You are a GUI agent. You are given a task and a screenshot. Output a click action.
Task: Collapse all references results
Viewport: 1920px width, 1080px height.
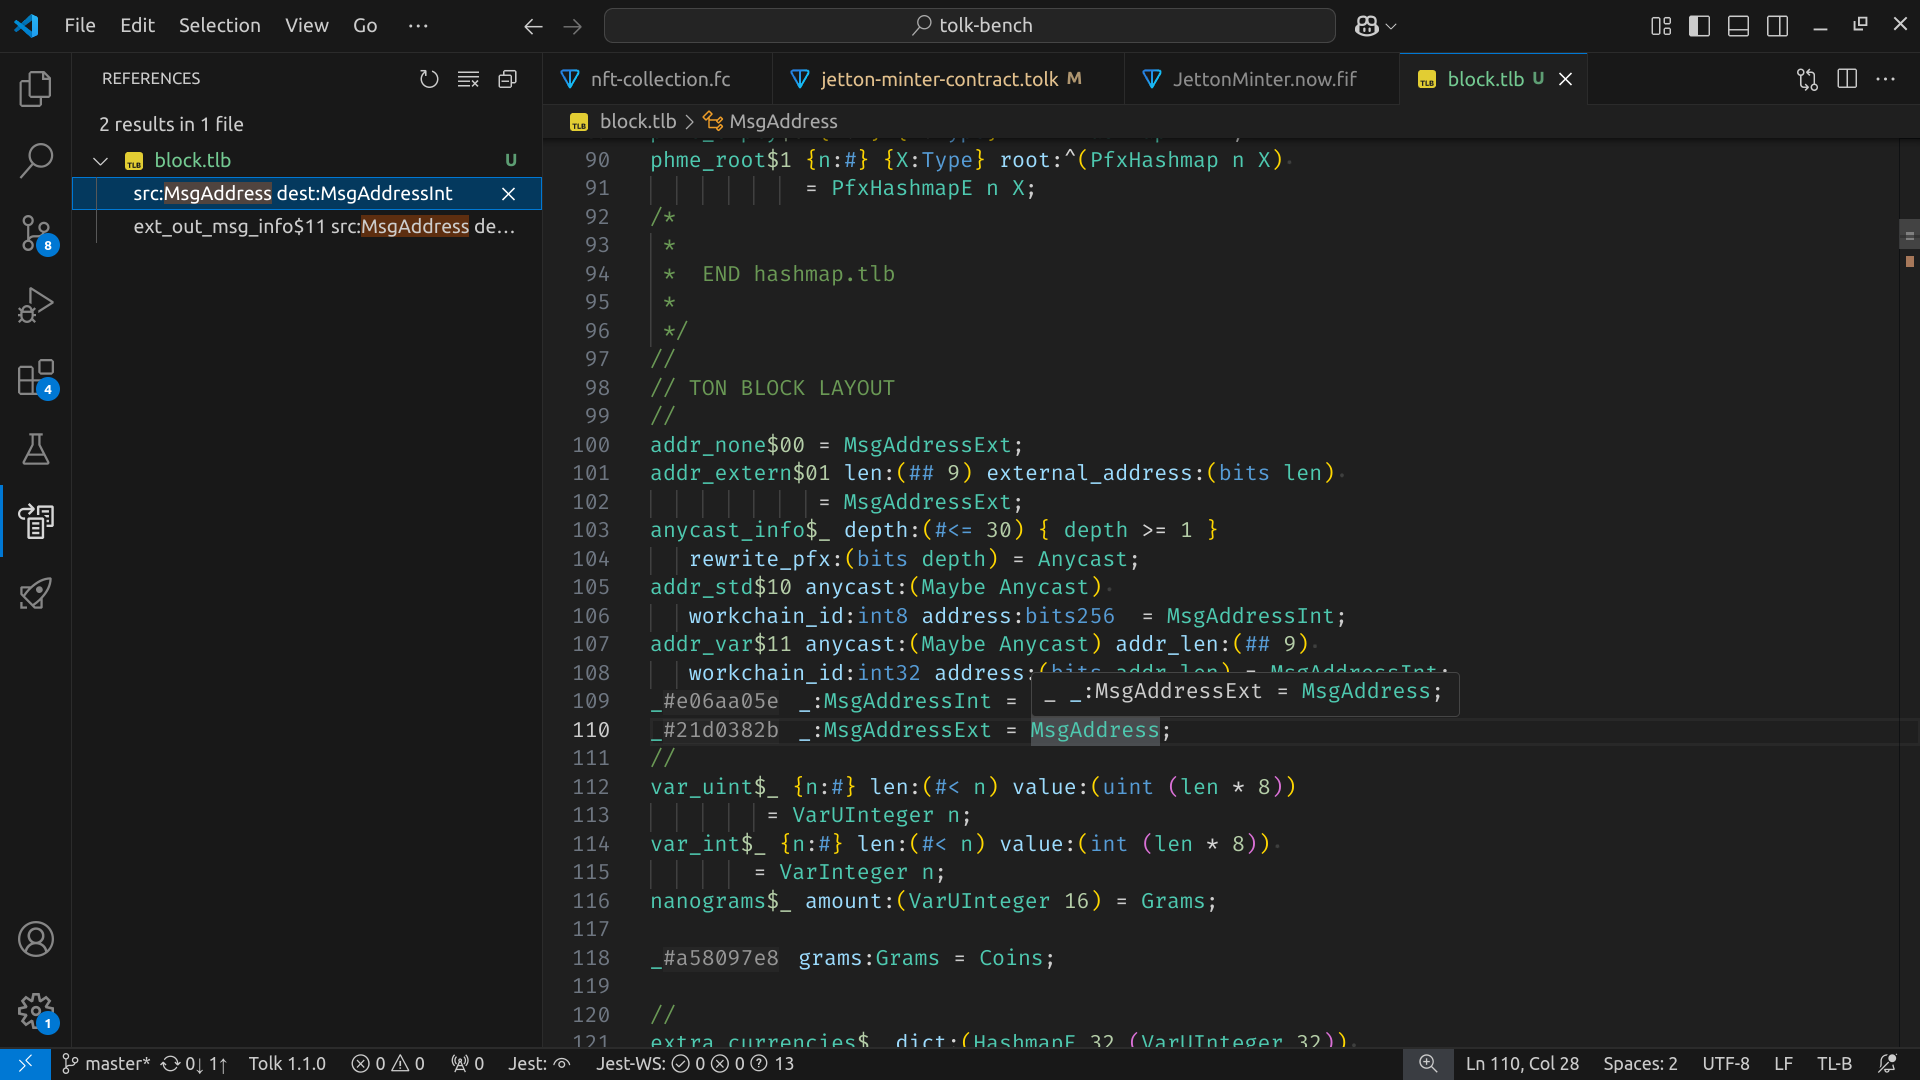coord(508,79)
